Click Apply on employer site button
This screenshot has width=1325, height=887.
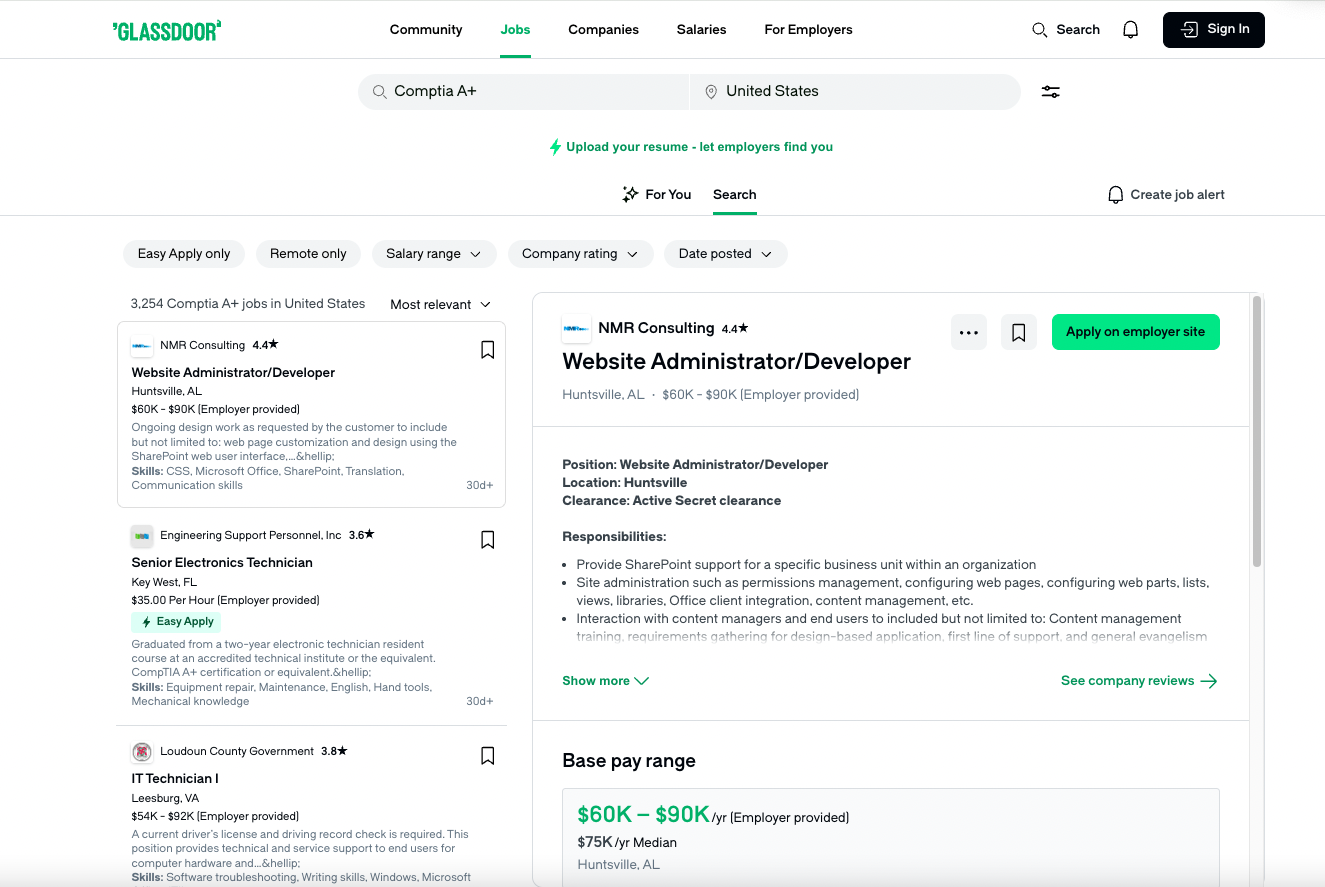(x=1136, y=332)
